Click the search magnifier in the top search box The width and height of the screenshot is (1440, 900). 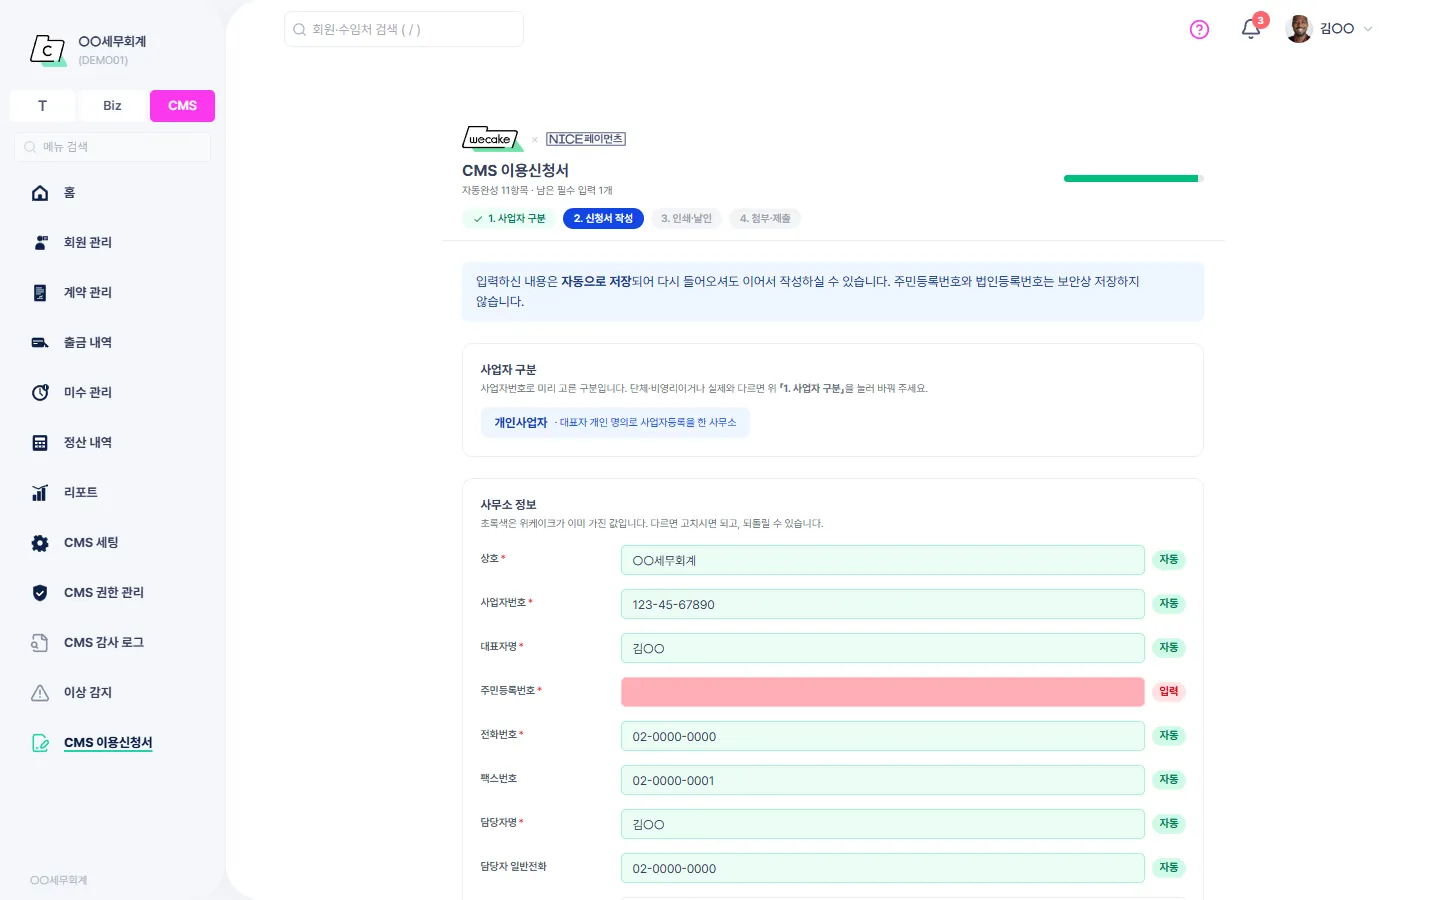coord(299,30)
